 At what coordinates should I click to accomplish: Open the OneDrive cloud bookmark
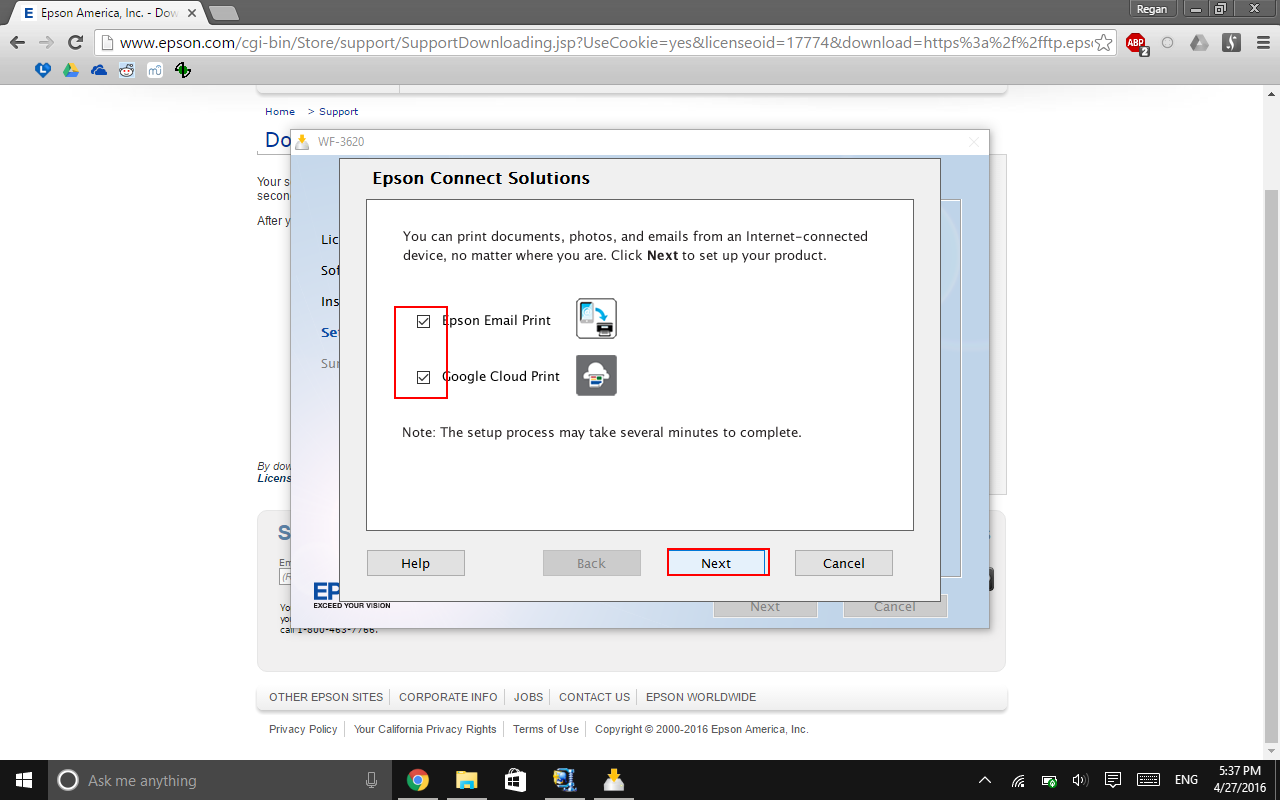(98, 70)
